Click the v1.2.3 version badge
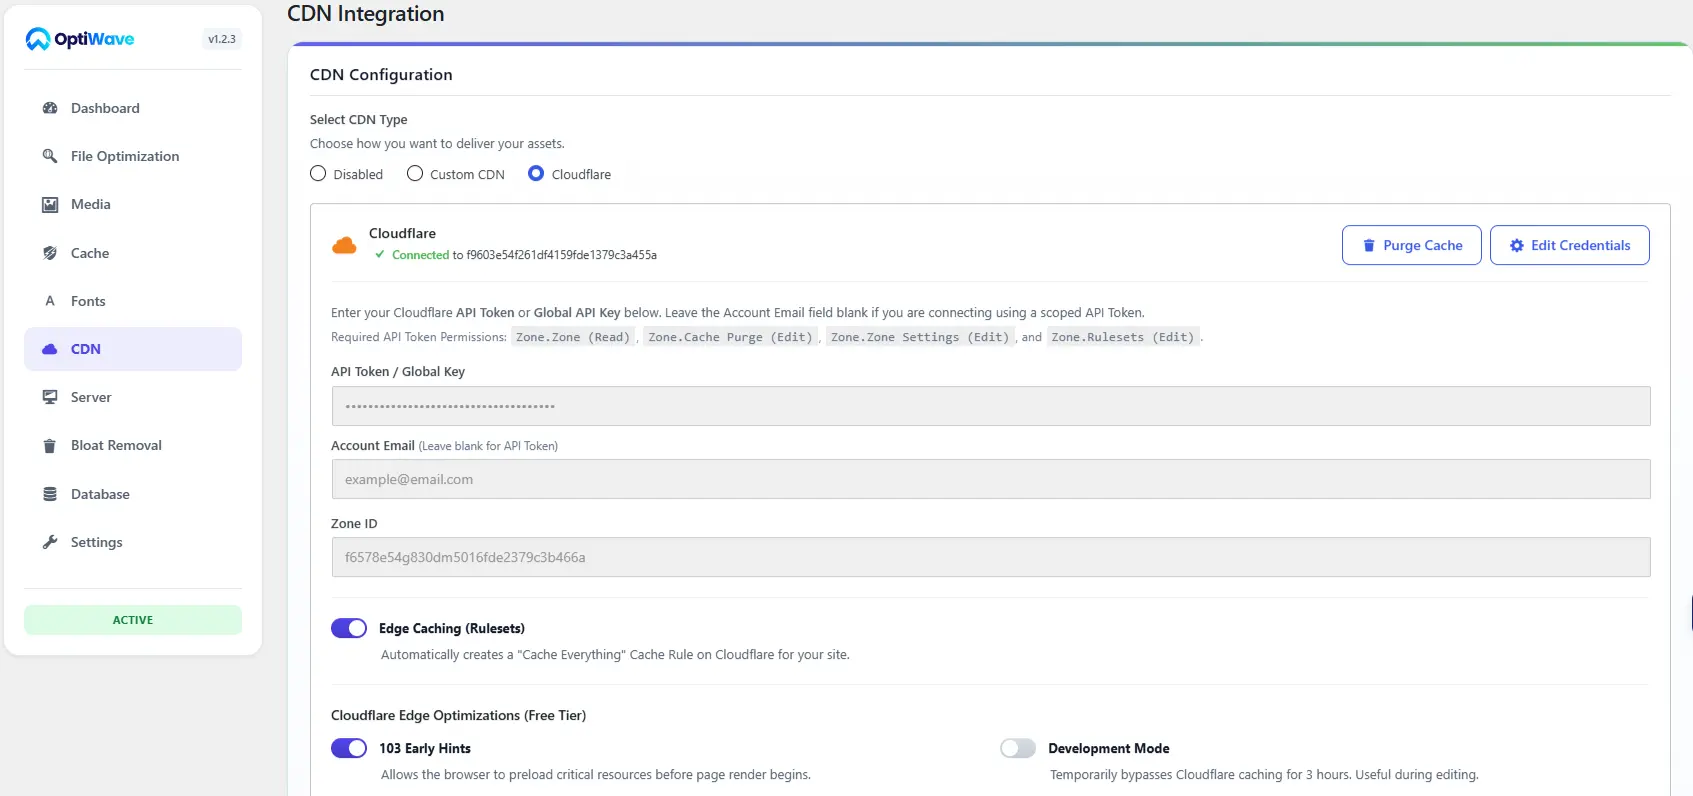This screenshot has width=1693, height=796. [x=222, y=39]
